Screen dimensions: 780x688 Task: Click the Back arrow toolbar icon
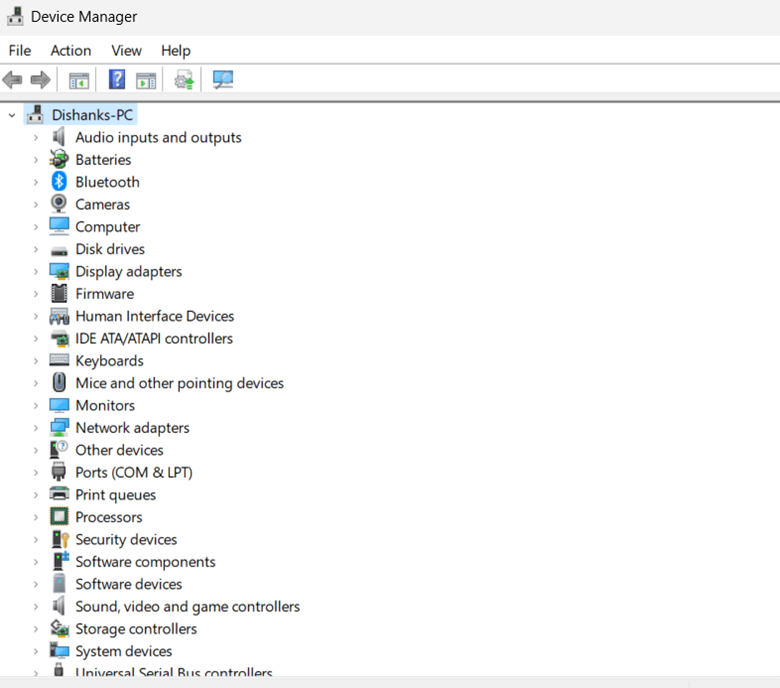pos(12,80)
